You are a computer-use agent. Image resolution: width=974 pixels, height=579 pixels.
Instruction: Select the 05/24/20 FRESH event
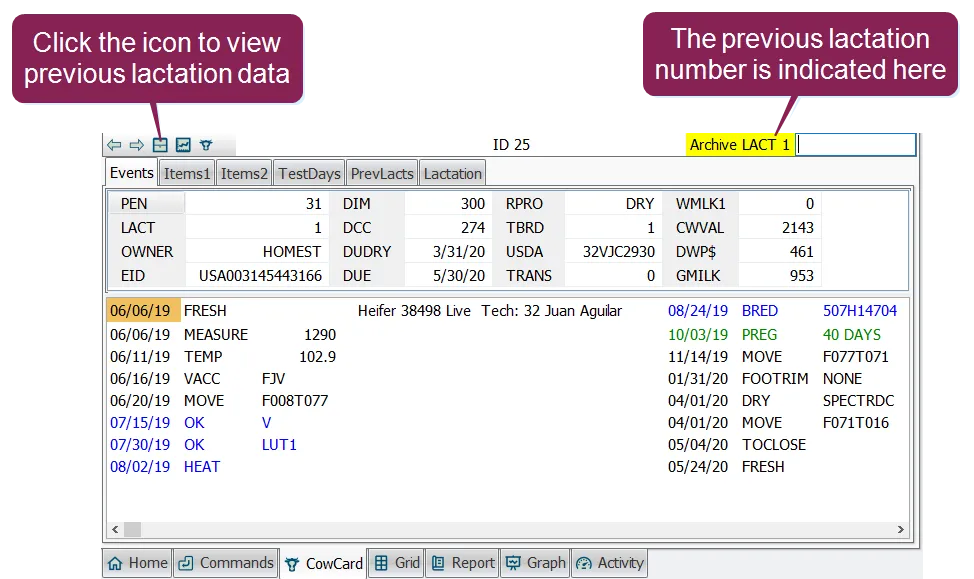726,467
